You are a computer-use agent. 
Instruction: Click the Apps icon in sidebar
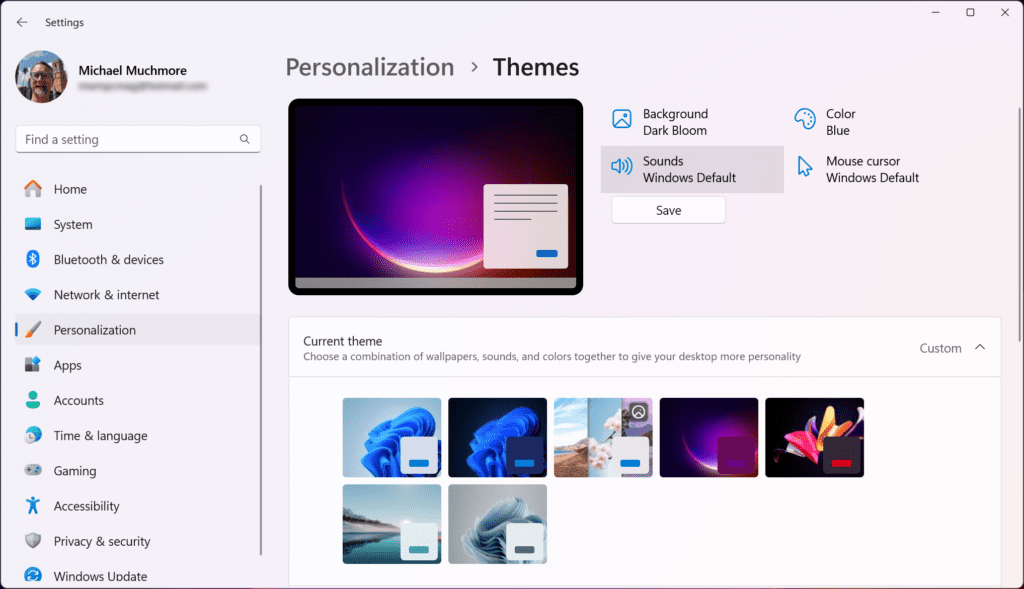coord(33,365)
